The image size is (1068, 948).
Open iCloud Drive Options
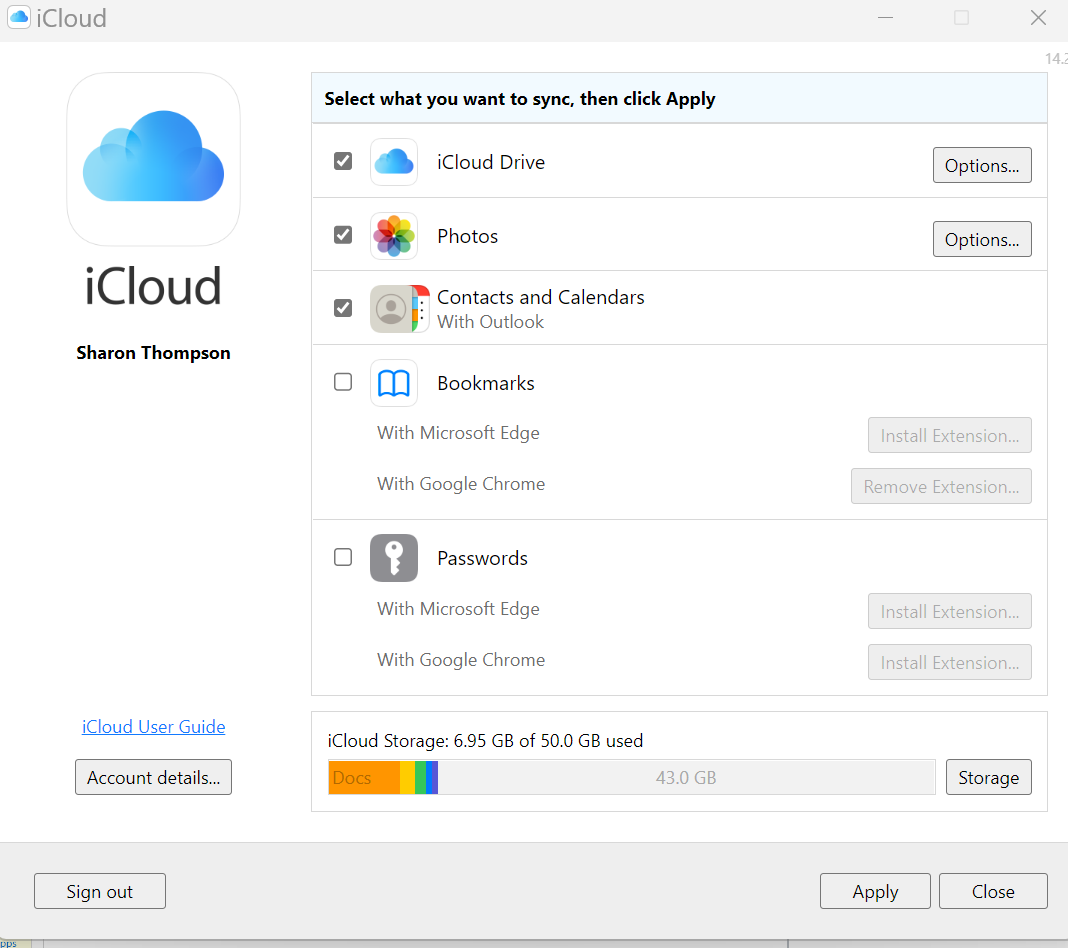[x=981, y=165]
